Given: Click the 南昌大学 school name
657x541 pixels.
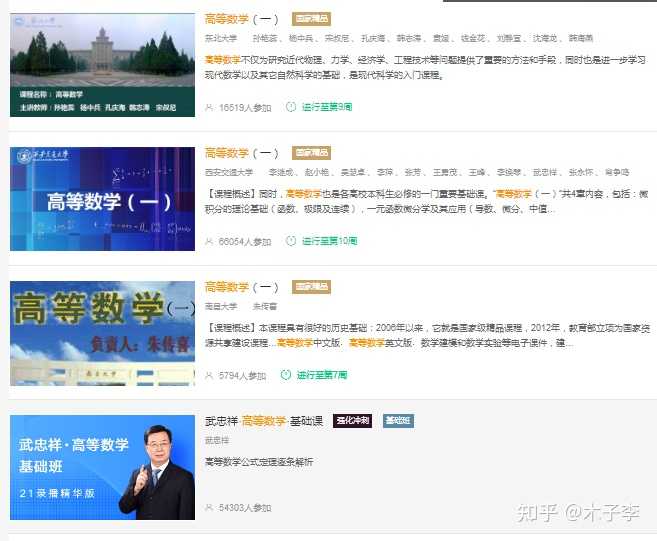Looking at the screenshot, I should coord(221,306).
